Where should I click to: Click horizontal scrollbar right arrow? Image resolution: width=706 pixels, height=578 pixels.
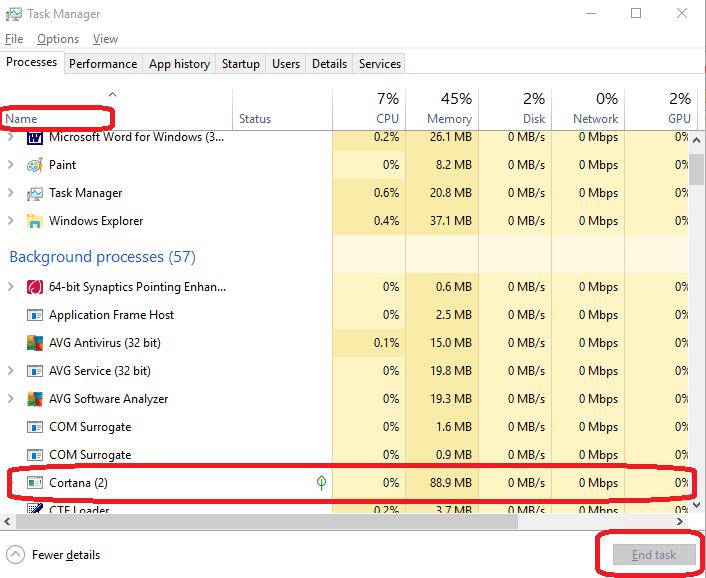coord(680,522)
